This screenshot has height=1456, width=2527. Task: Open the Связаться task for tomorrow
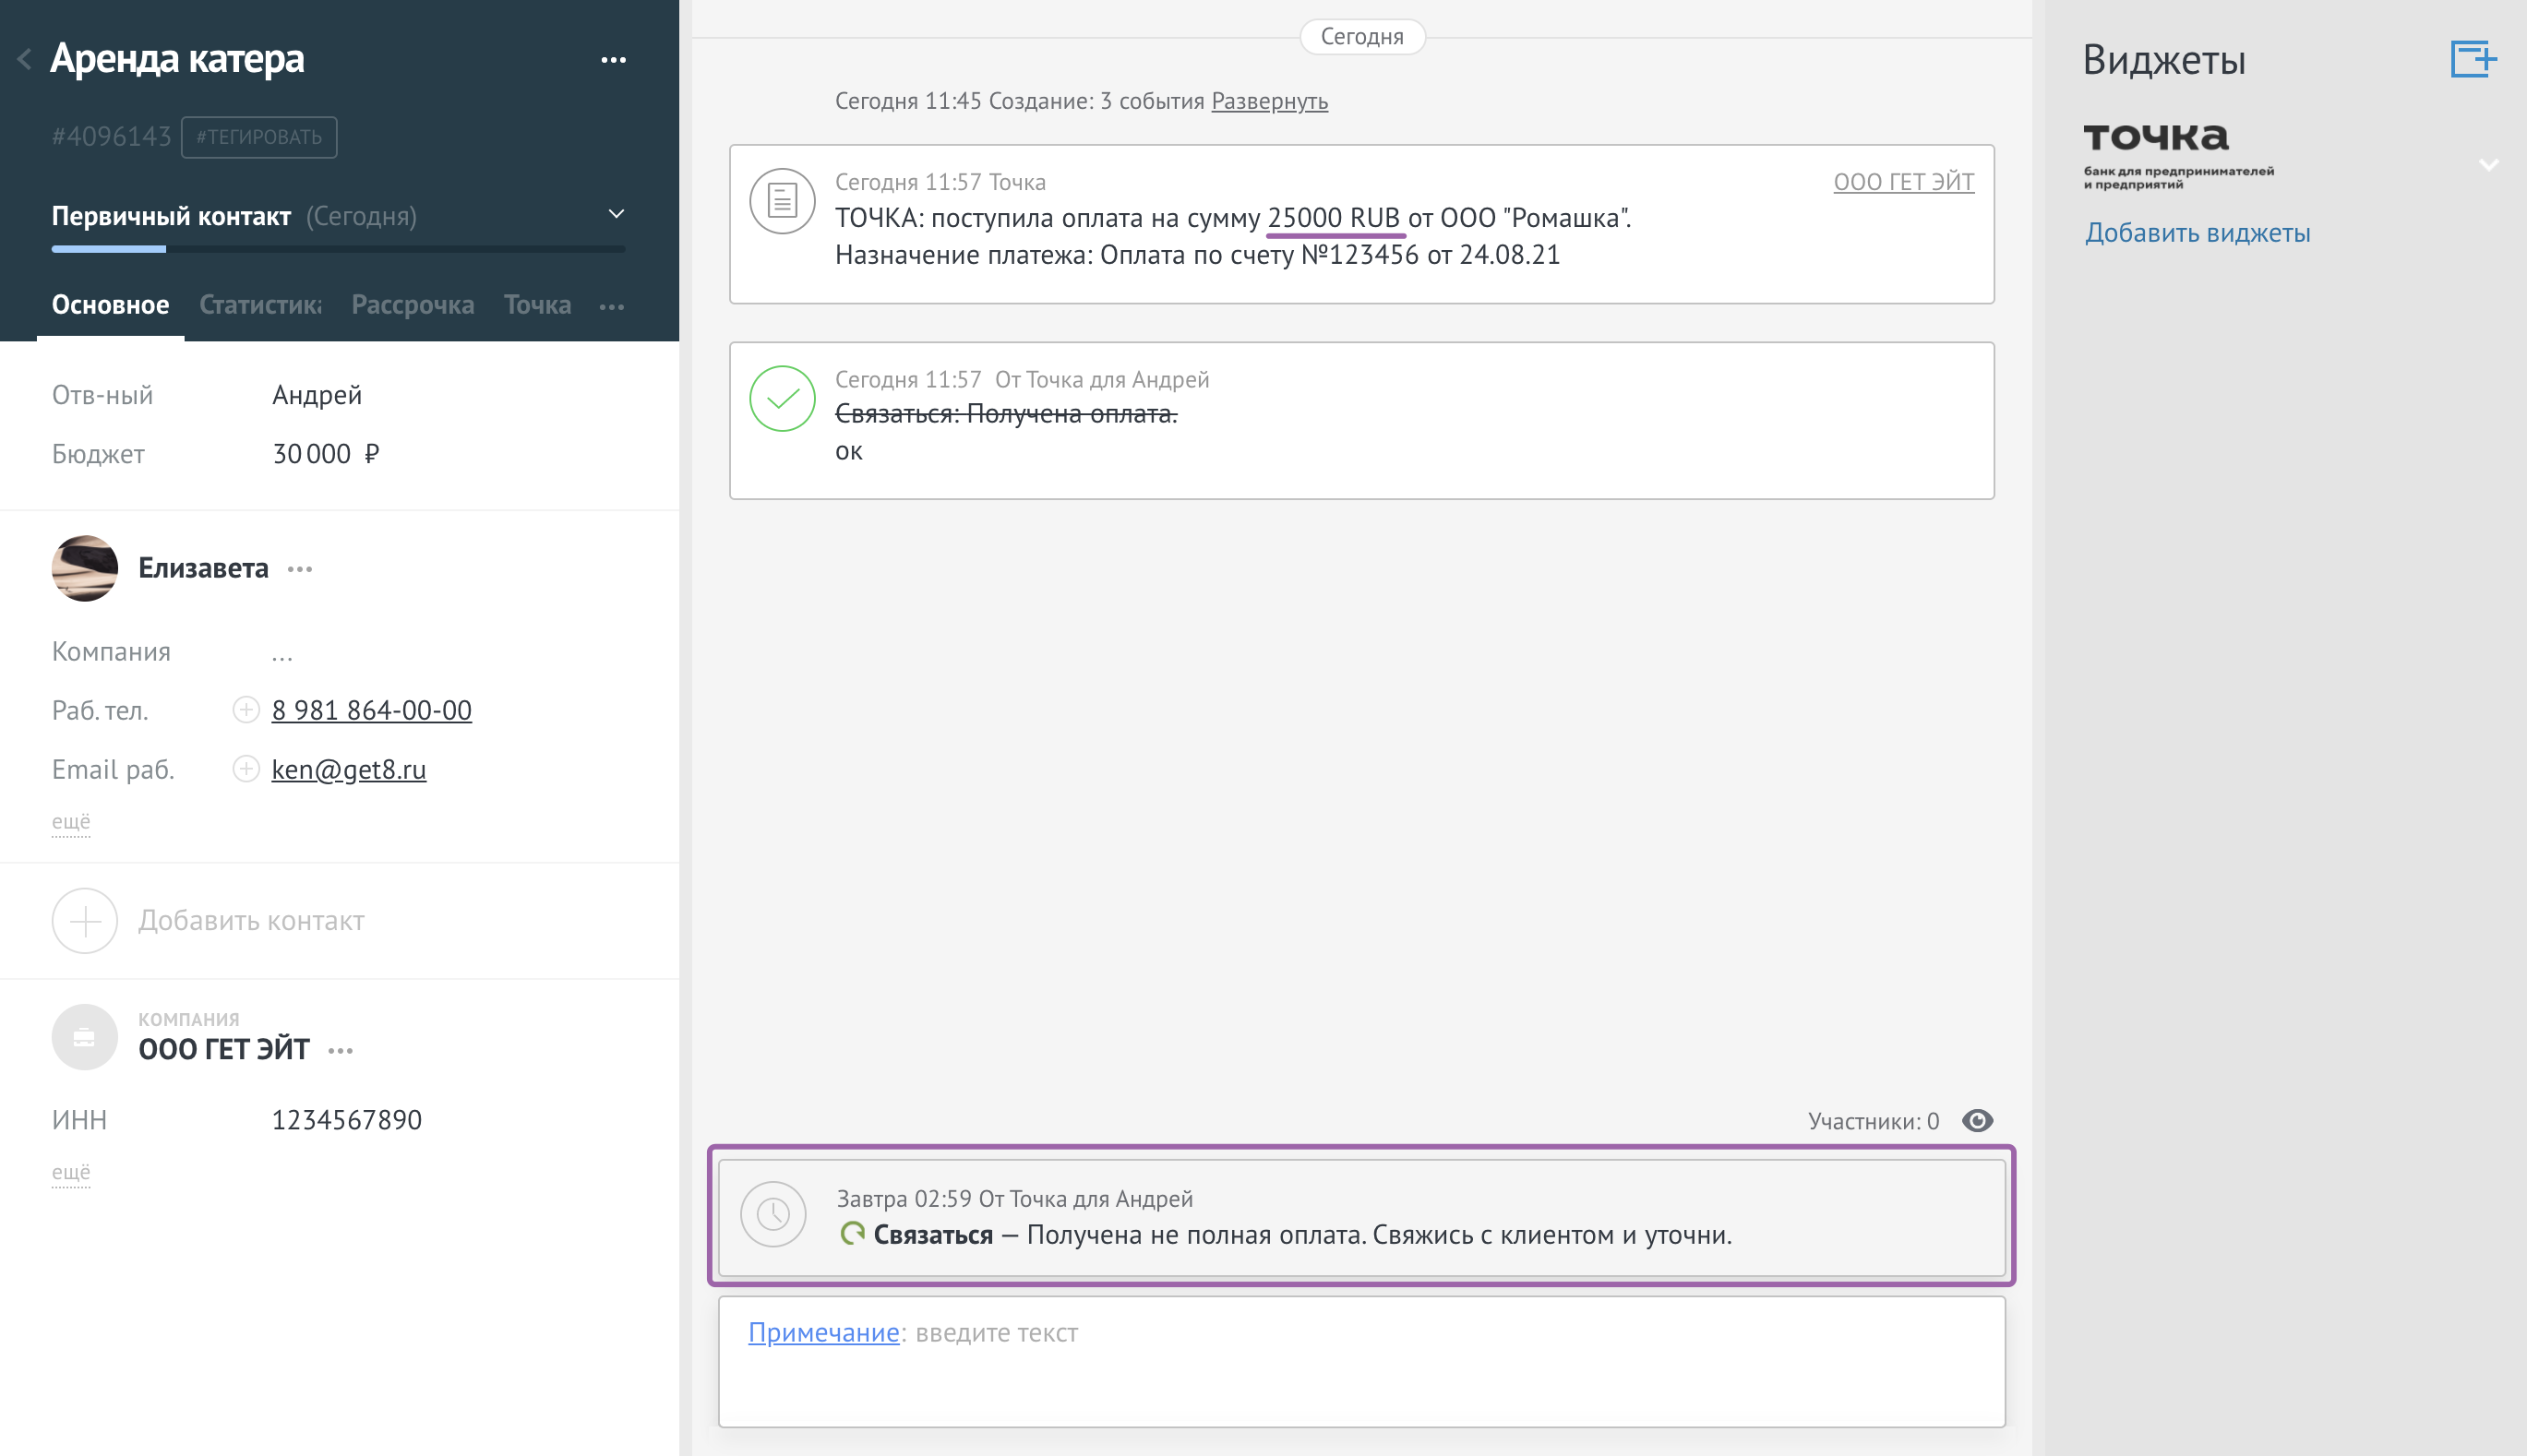point(1361,1217)
